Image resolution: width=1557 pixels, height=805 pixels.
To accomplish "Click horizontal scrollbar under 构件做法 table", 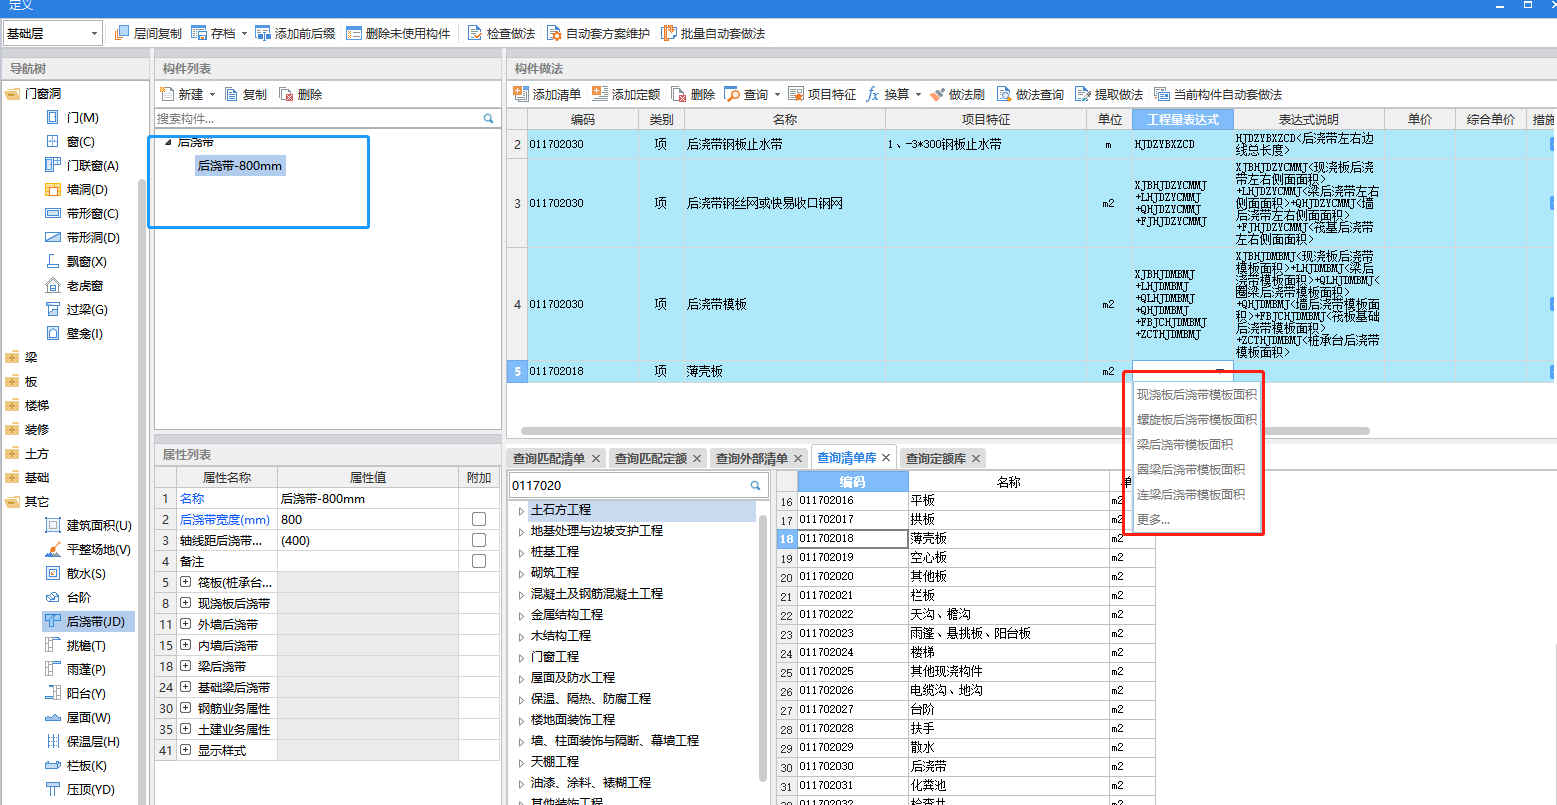I will pyautogui.click(x=946, y=431).
